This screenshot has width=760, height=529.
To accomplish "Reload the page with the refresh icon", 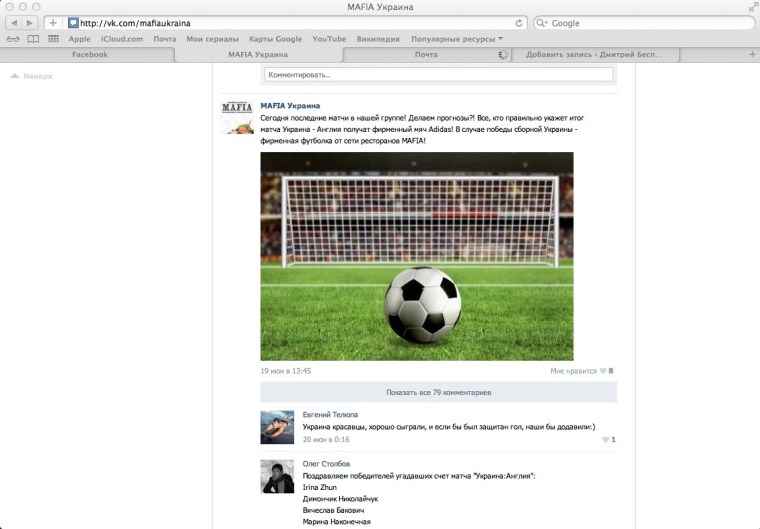I will (519, 23).
